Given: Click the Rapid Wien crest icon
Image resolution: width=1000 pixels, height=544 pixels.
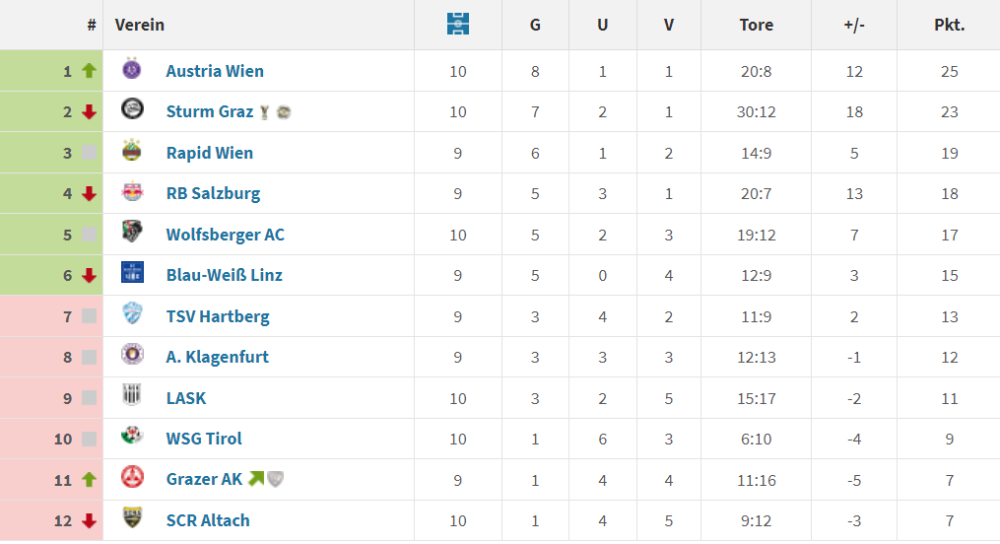Looking at the screenshot, I should (132, 152).
